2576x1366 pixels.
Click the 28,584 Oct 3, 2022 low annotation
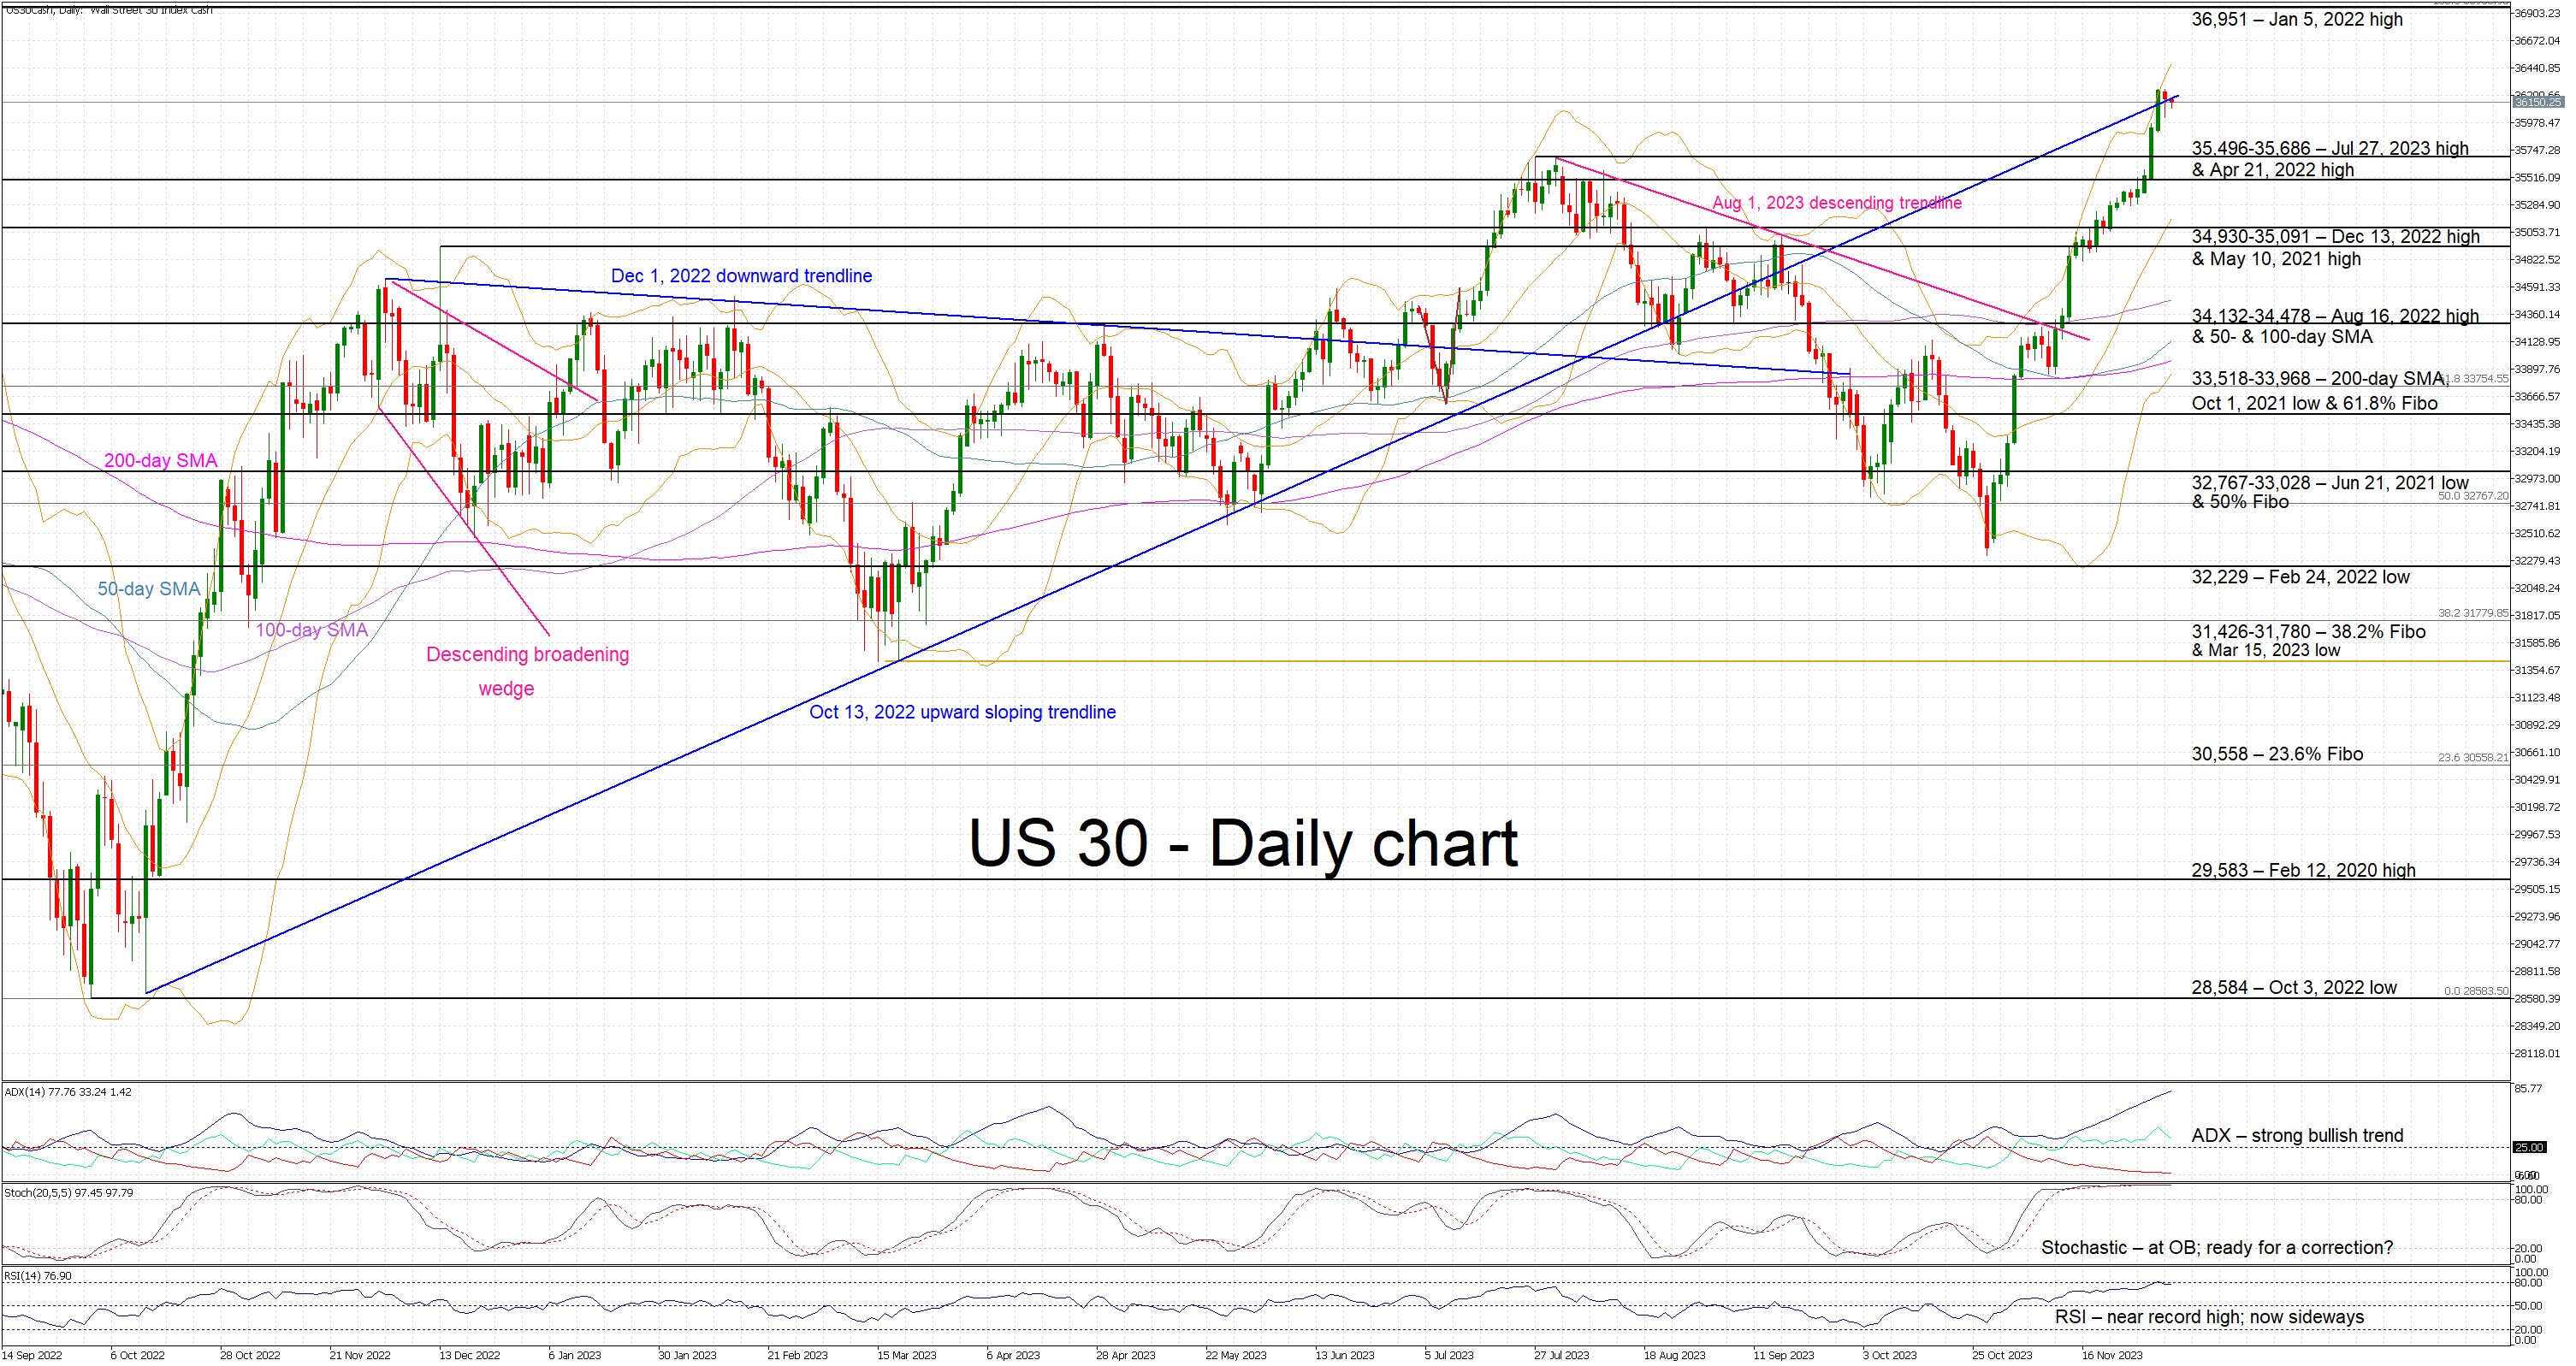[2293, 988]
